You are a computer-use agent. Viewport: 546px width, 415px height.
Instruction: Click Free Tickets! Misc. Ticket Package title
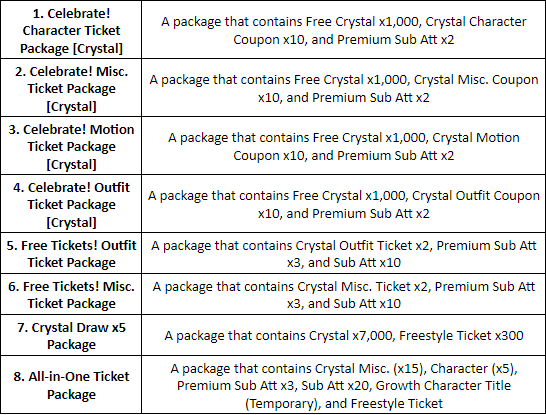point(71,295)
